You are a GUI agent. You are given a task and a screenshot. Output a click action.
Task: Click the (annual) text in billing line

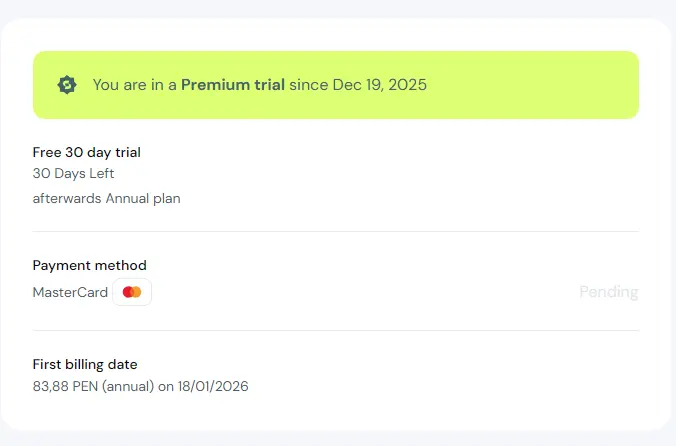pos(128,386)
